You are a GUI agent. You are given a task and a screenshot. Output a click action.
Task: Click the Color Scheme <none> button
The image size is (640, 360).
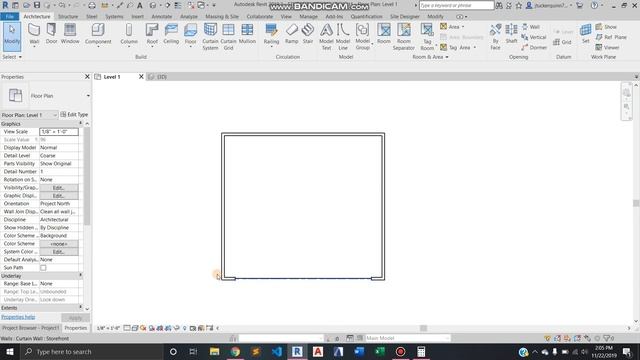tap(59, 244)
